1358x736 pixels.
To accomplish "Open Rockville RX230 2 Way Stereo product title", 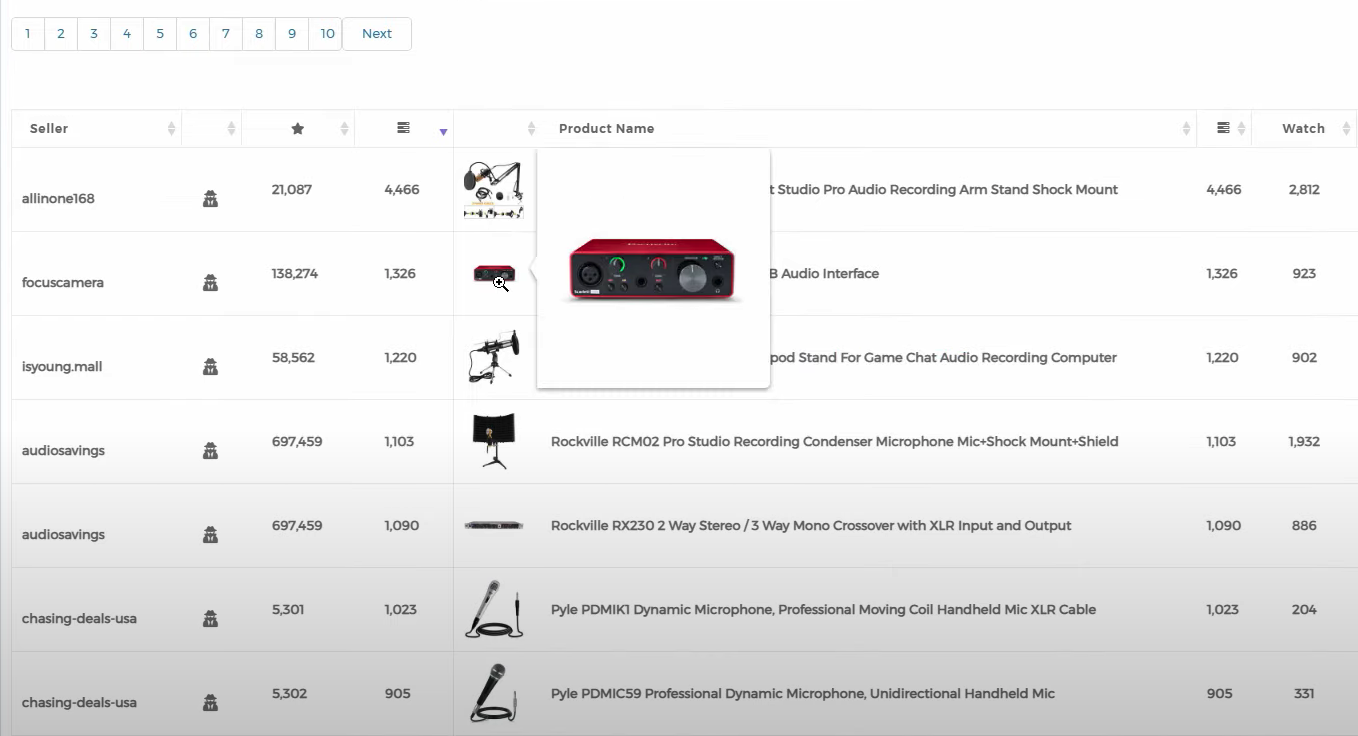I will [811, 526].
